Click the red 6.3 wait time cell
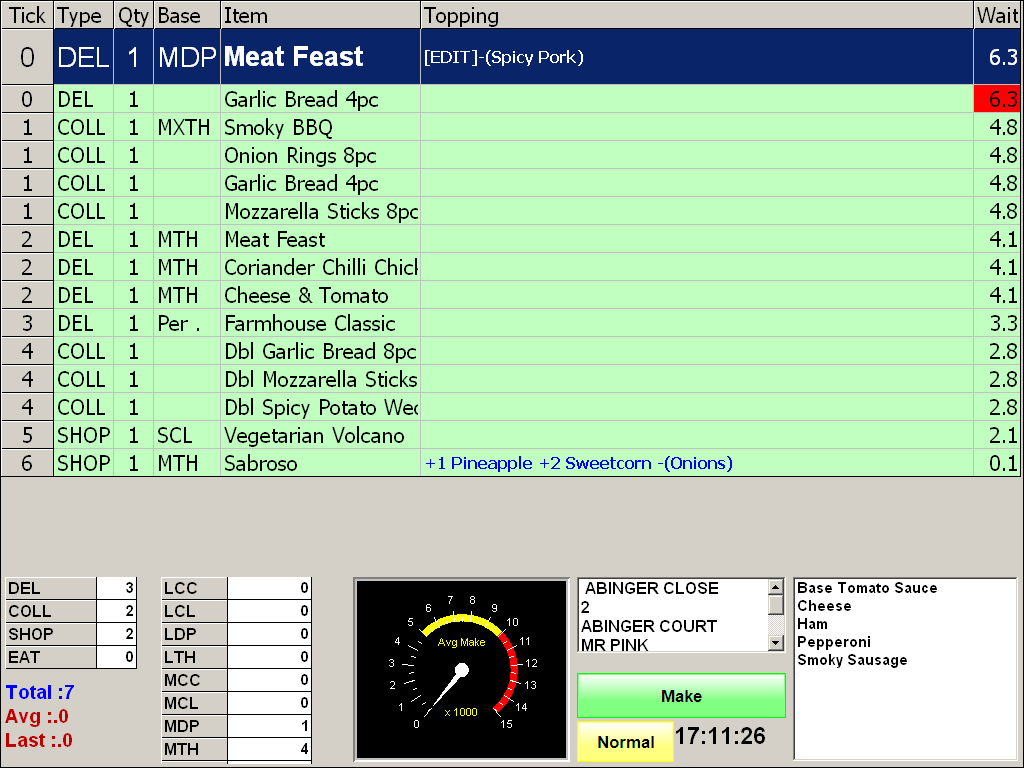Viewport: 1024px width, 768px height. pyautogui.click(x=998, y=99)
